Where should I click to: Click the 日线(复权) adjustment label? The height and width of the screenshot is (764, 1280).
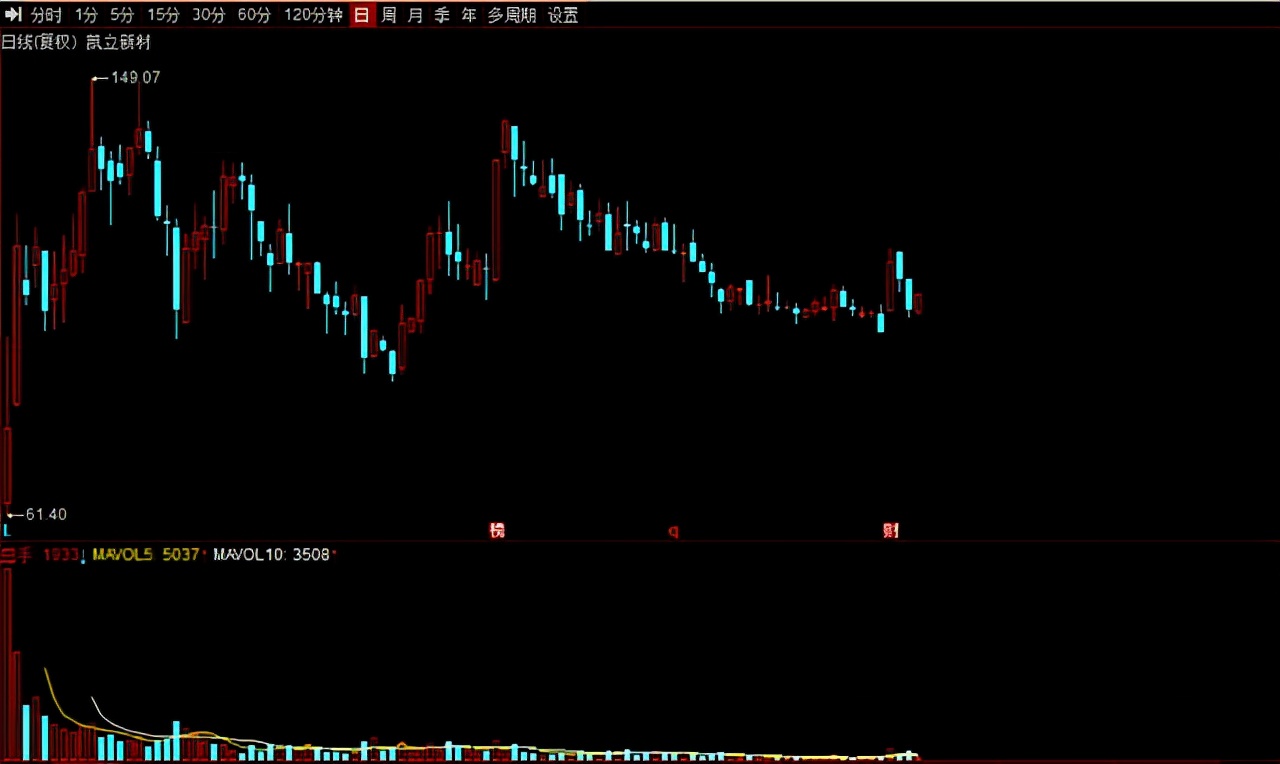[x=40, y=42]
